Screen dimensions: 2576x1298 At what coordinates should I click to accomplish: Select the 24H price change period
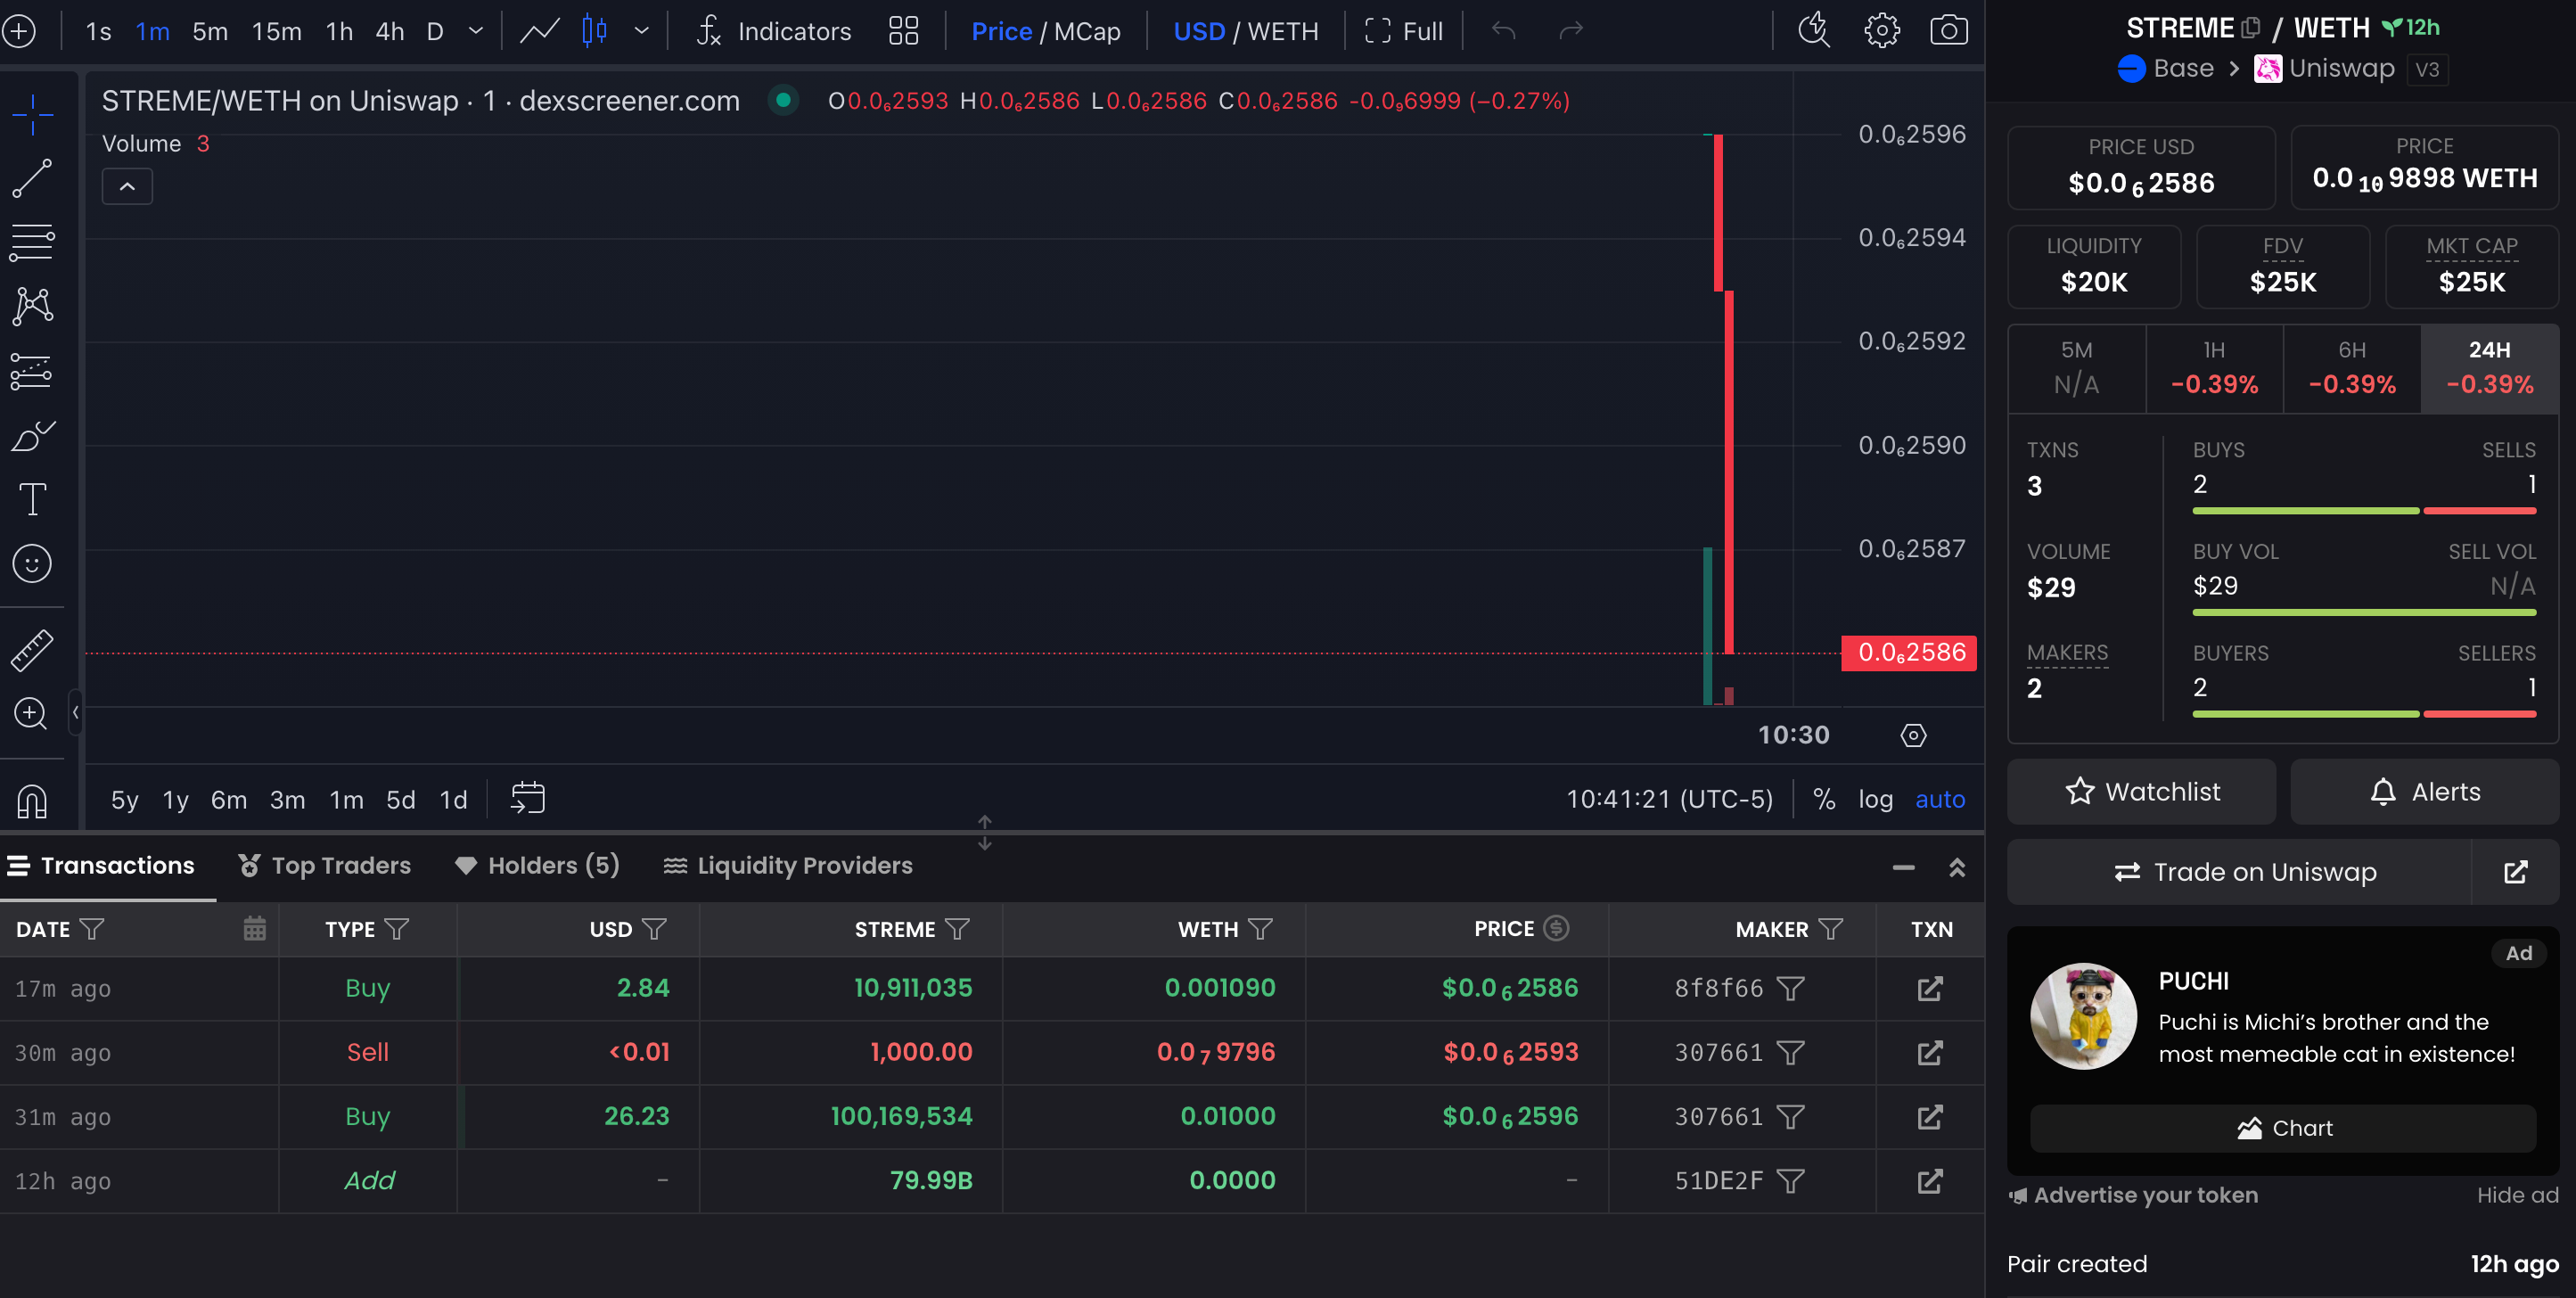(x=2489, y=368)
